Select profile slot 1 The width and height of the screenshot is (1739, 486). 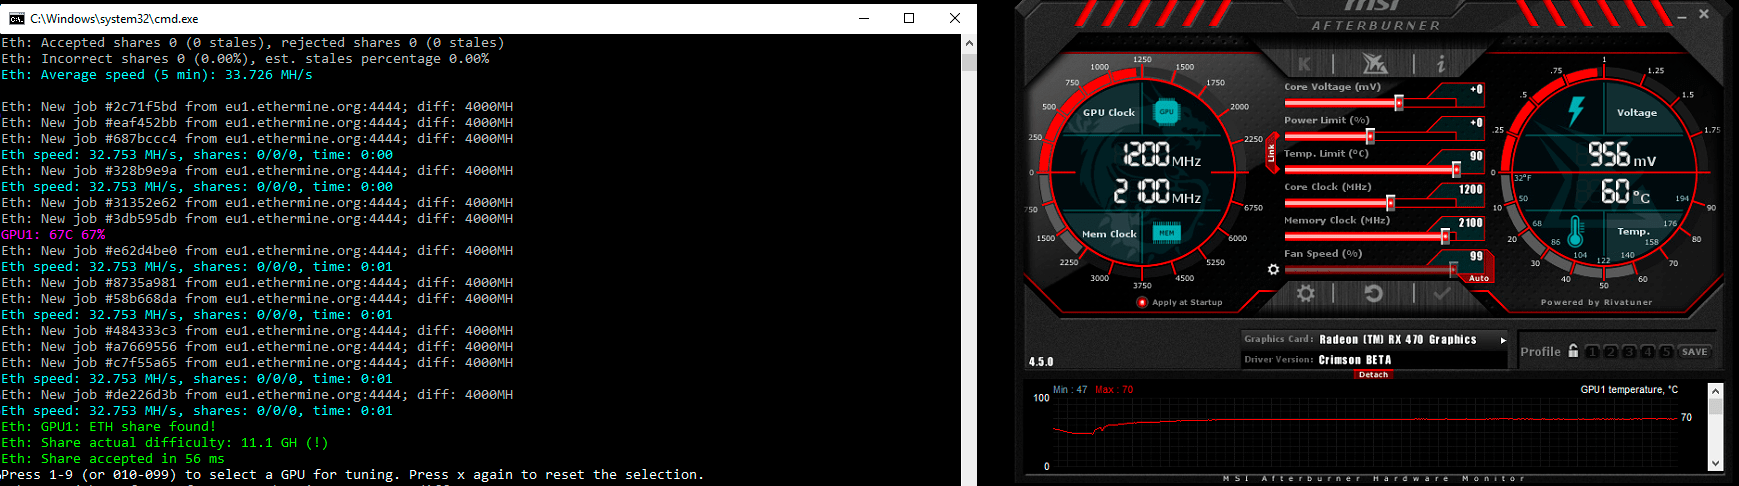click(1591, 352)
